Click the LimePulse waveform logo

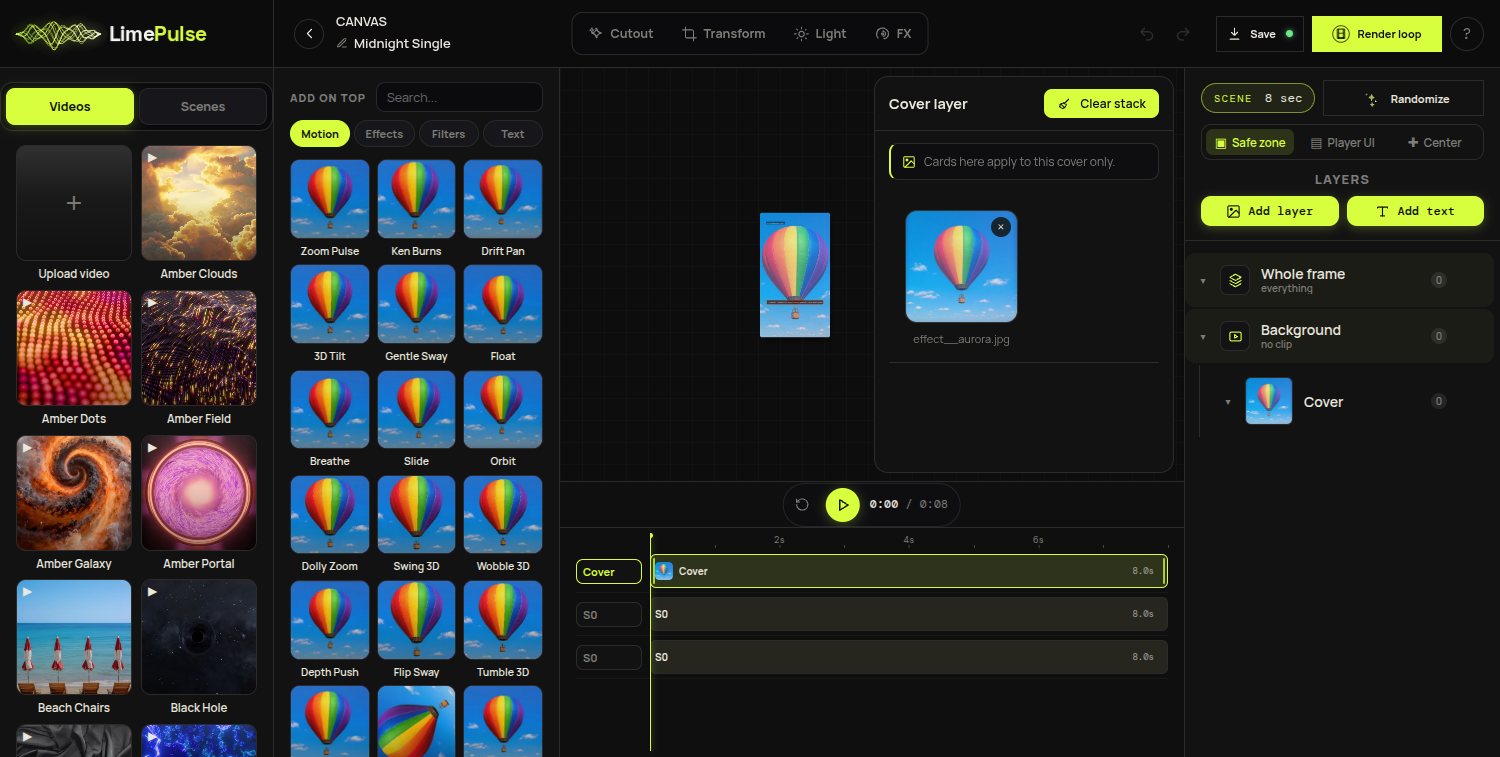pos(58,34)
